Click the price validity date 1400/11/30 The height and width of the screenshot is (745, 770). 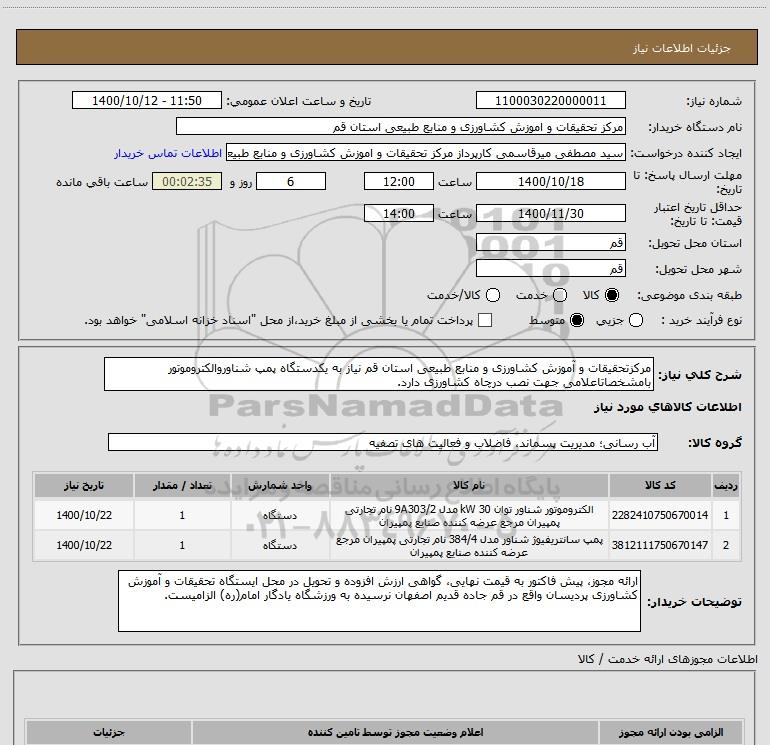[550, 214]
